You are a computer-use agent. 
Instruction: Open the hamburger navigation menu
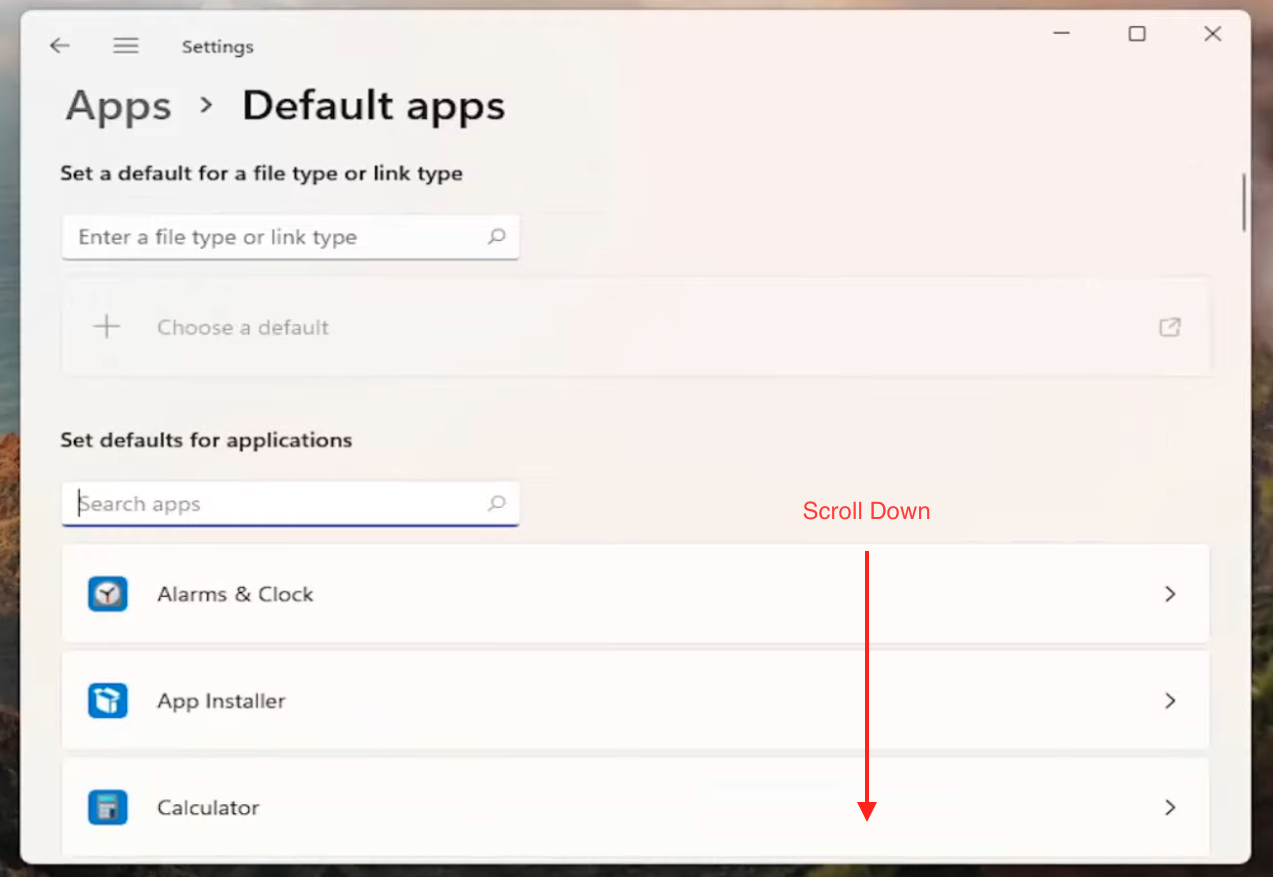pos(125,46)
